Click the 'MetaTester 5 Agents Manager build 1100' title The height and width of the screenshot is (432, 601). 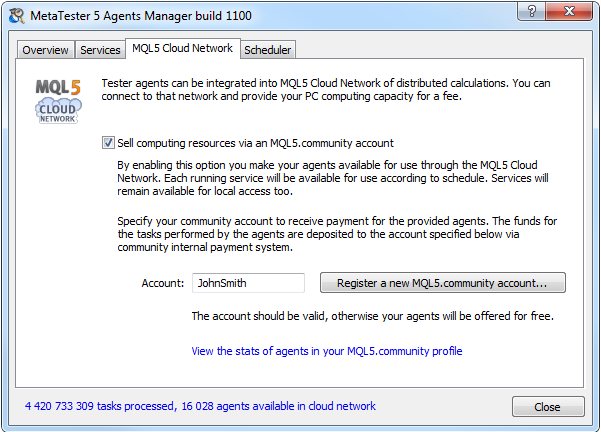[x=141, y=16]
